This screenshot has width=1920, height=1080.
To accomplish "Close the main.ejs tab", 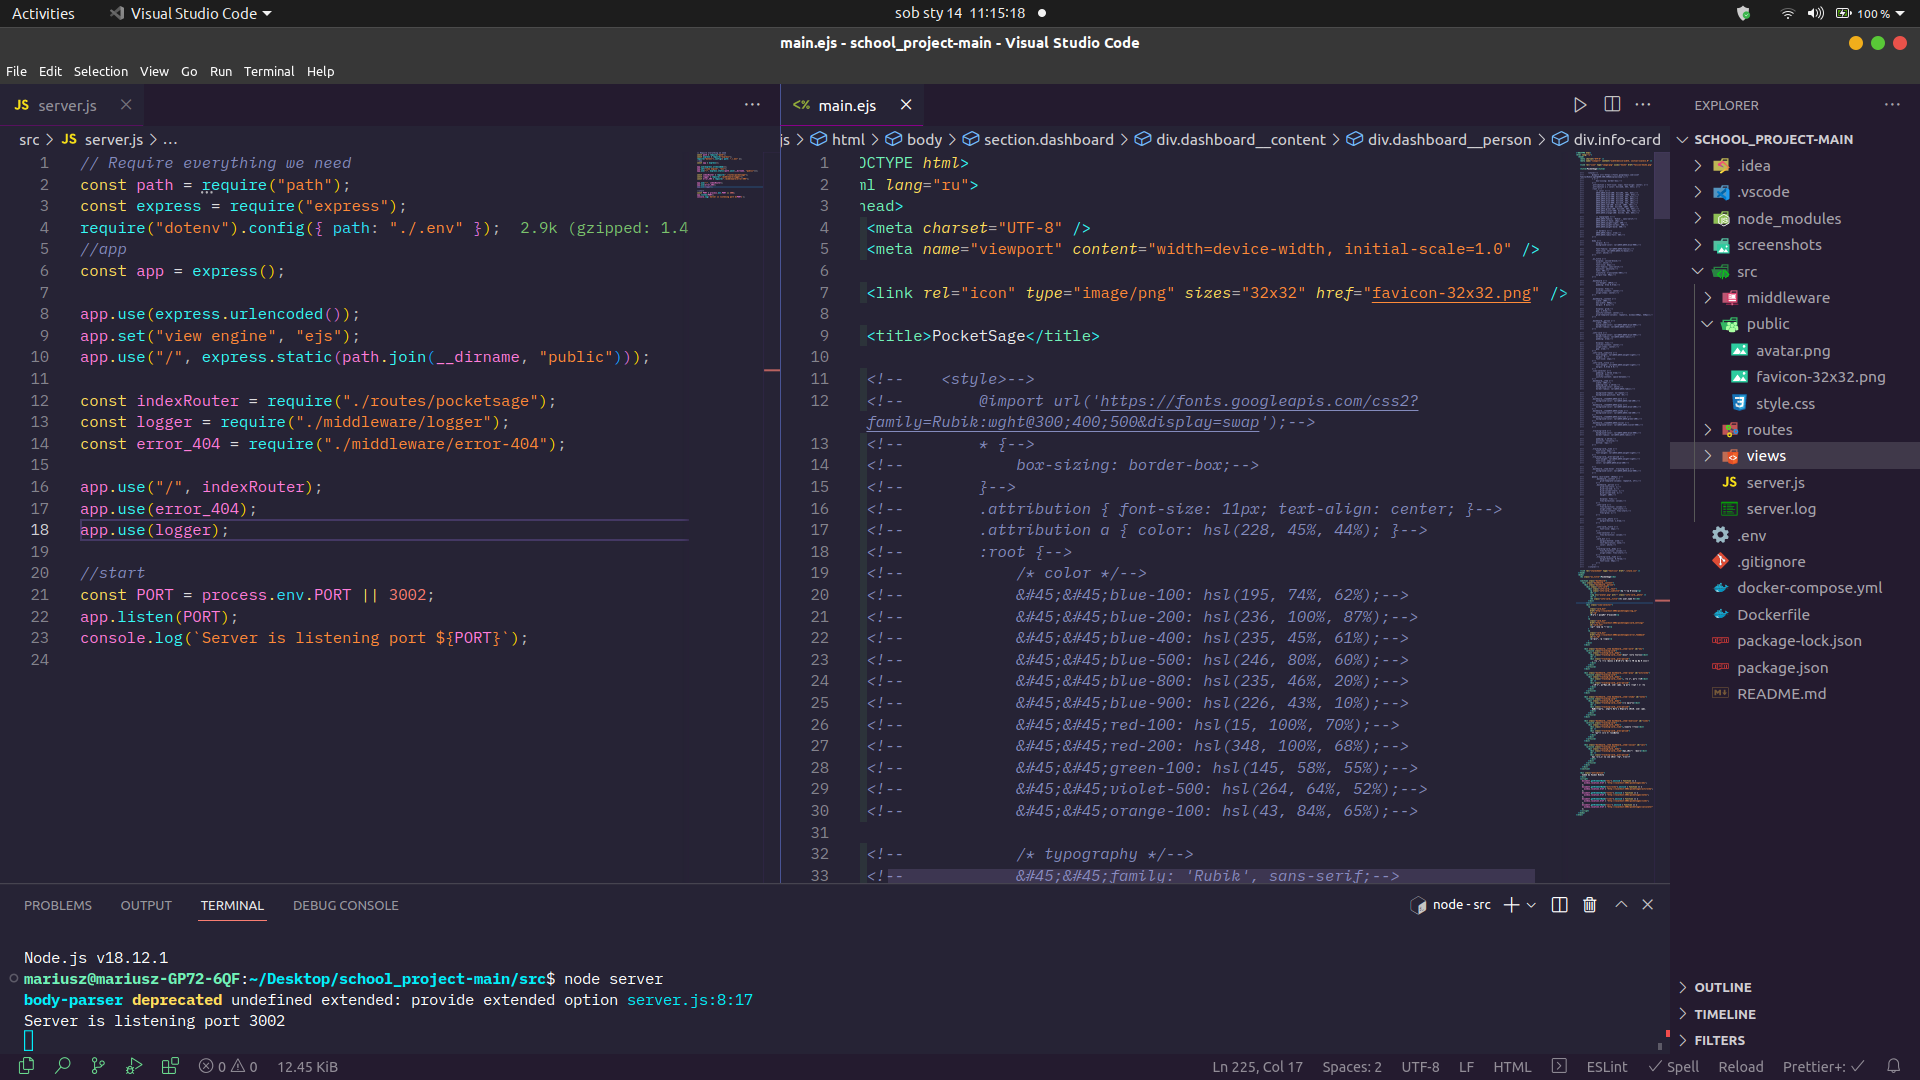I will (906, 105).
